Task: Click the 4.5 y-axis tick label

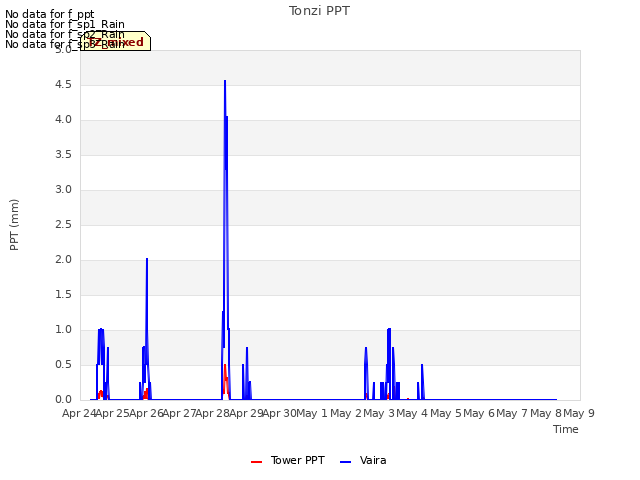Action: point(63,84)
